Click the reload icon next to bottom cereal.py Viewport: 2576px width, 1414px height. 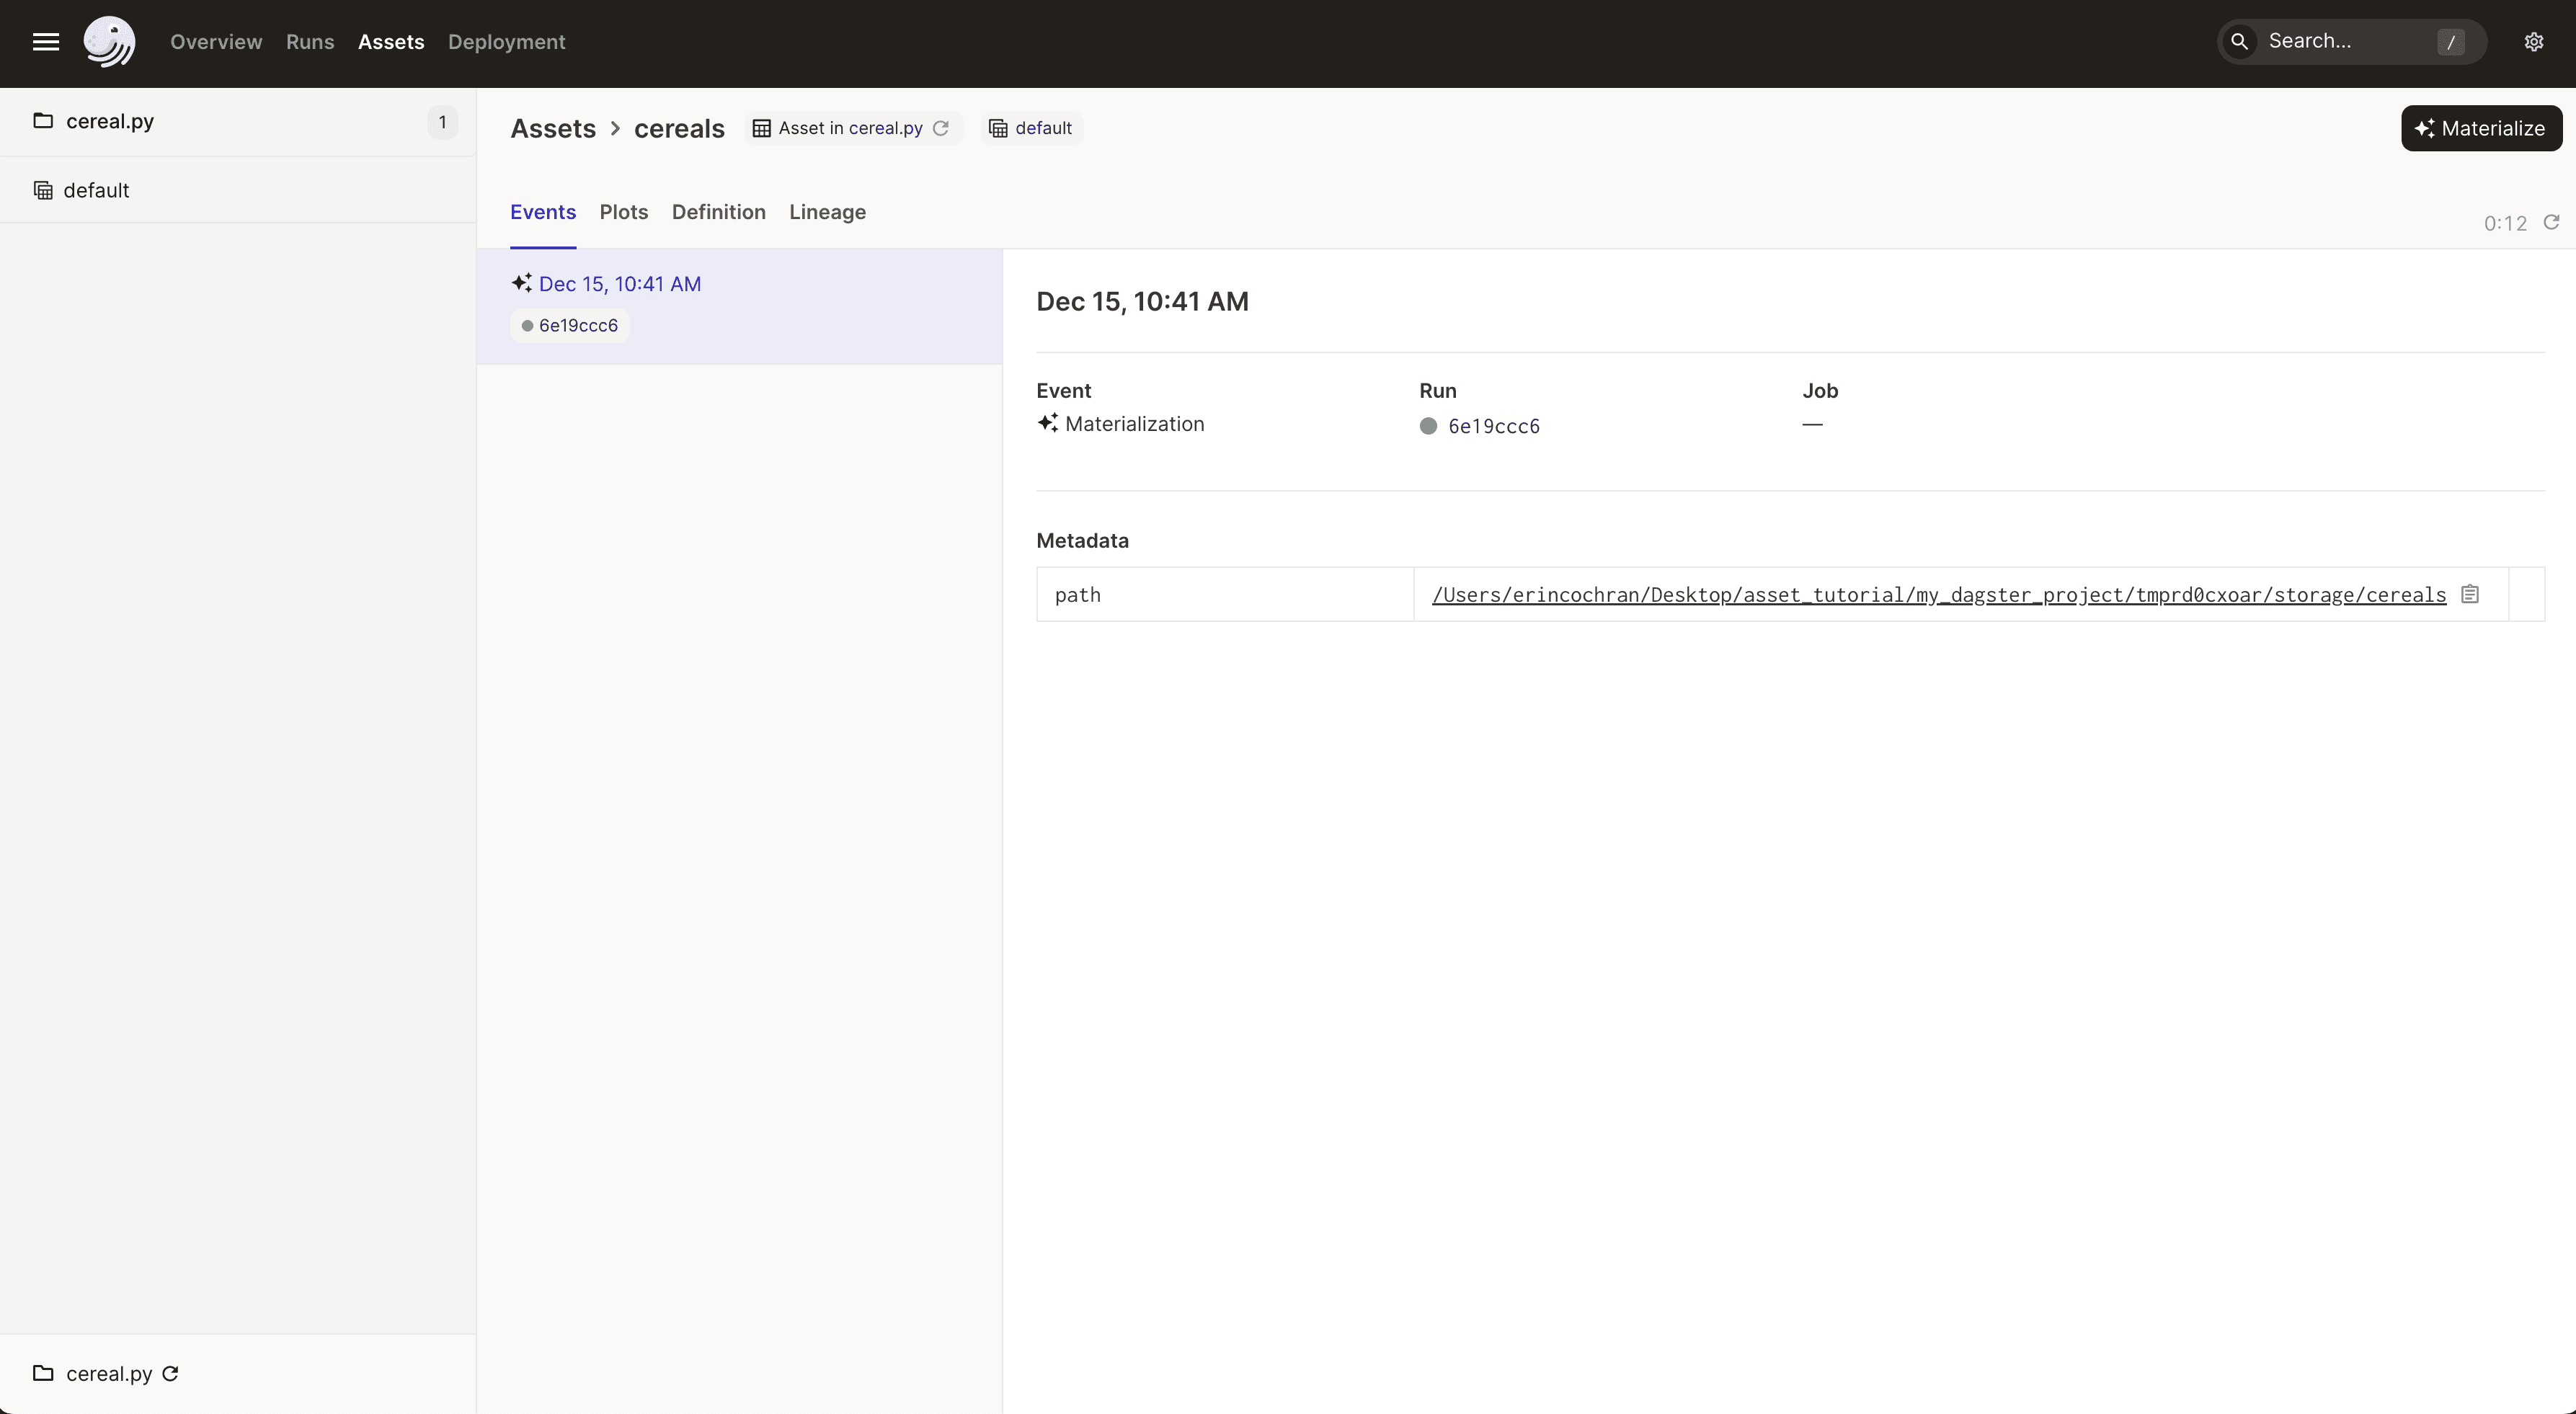pyautogui.click(x=170, y=1373)
